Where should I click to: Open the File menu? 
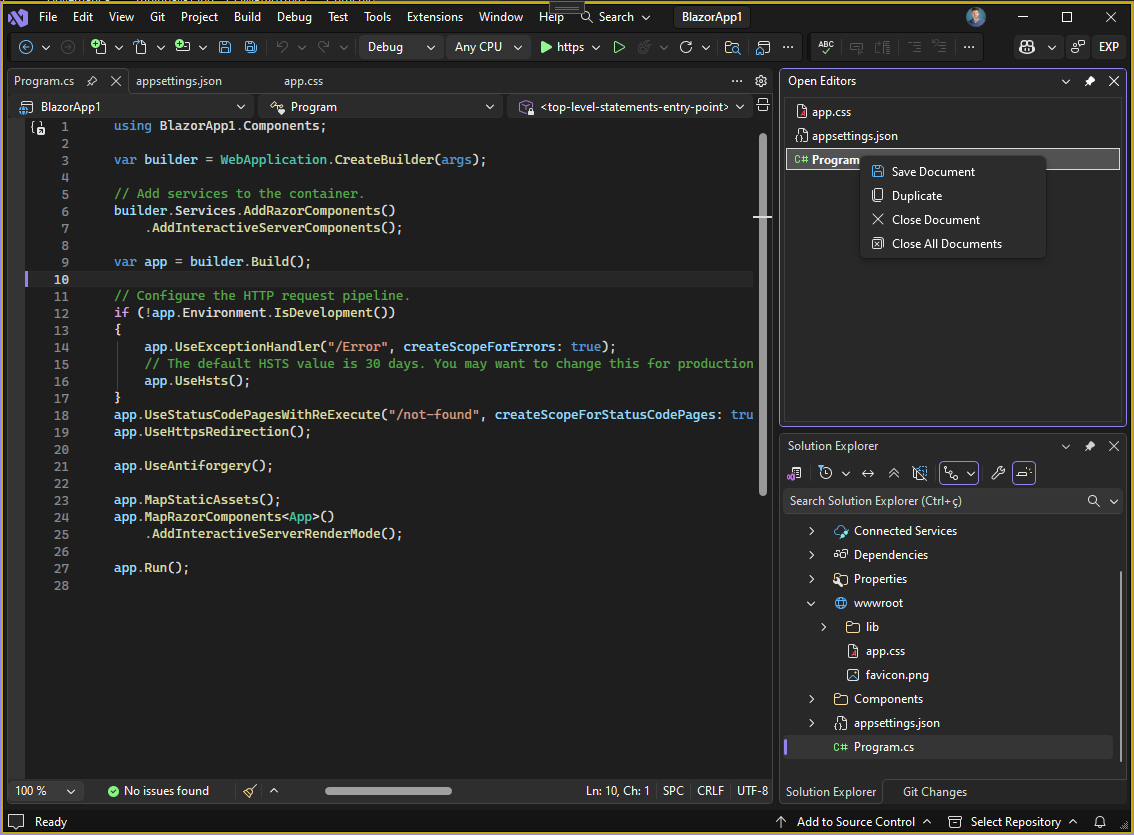tap(48, 17)
